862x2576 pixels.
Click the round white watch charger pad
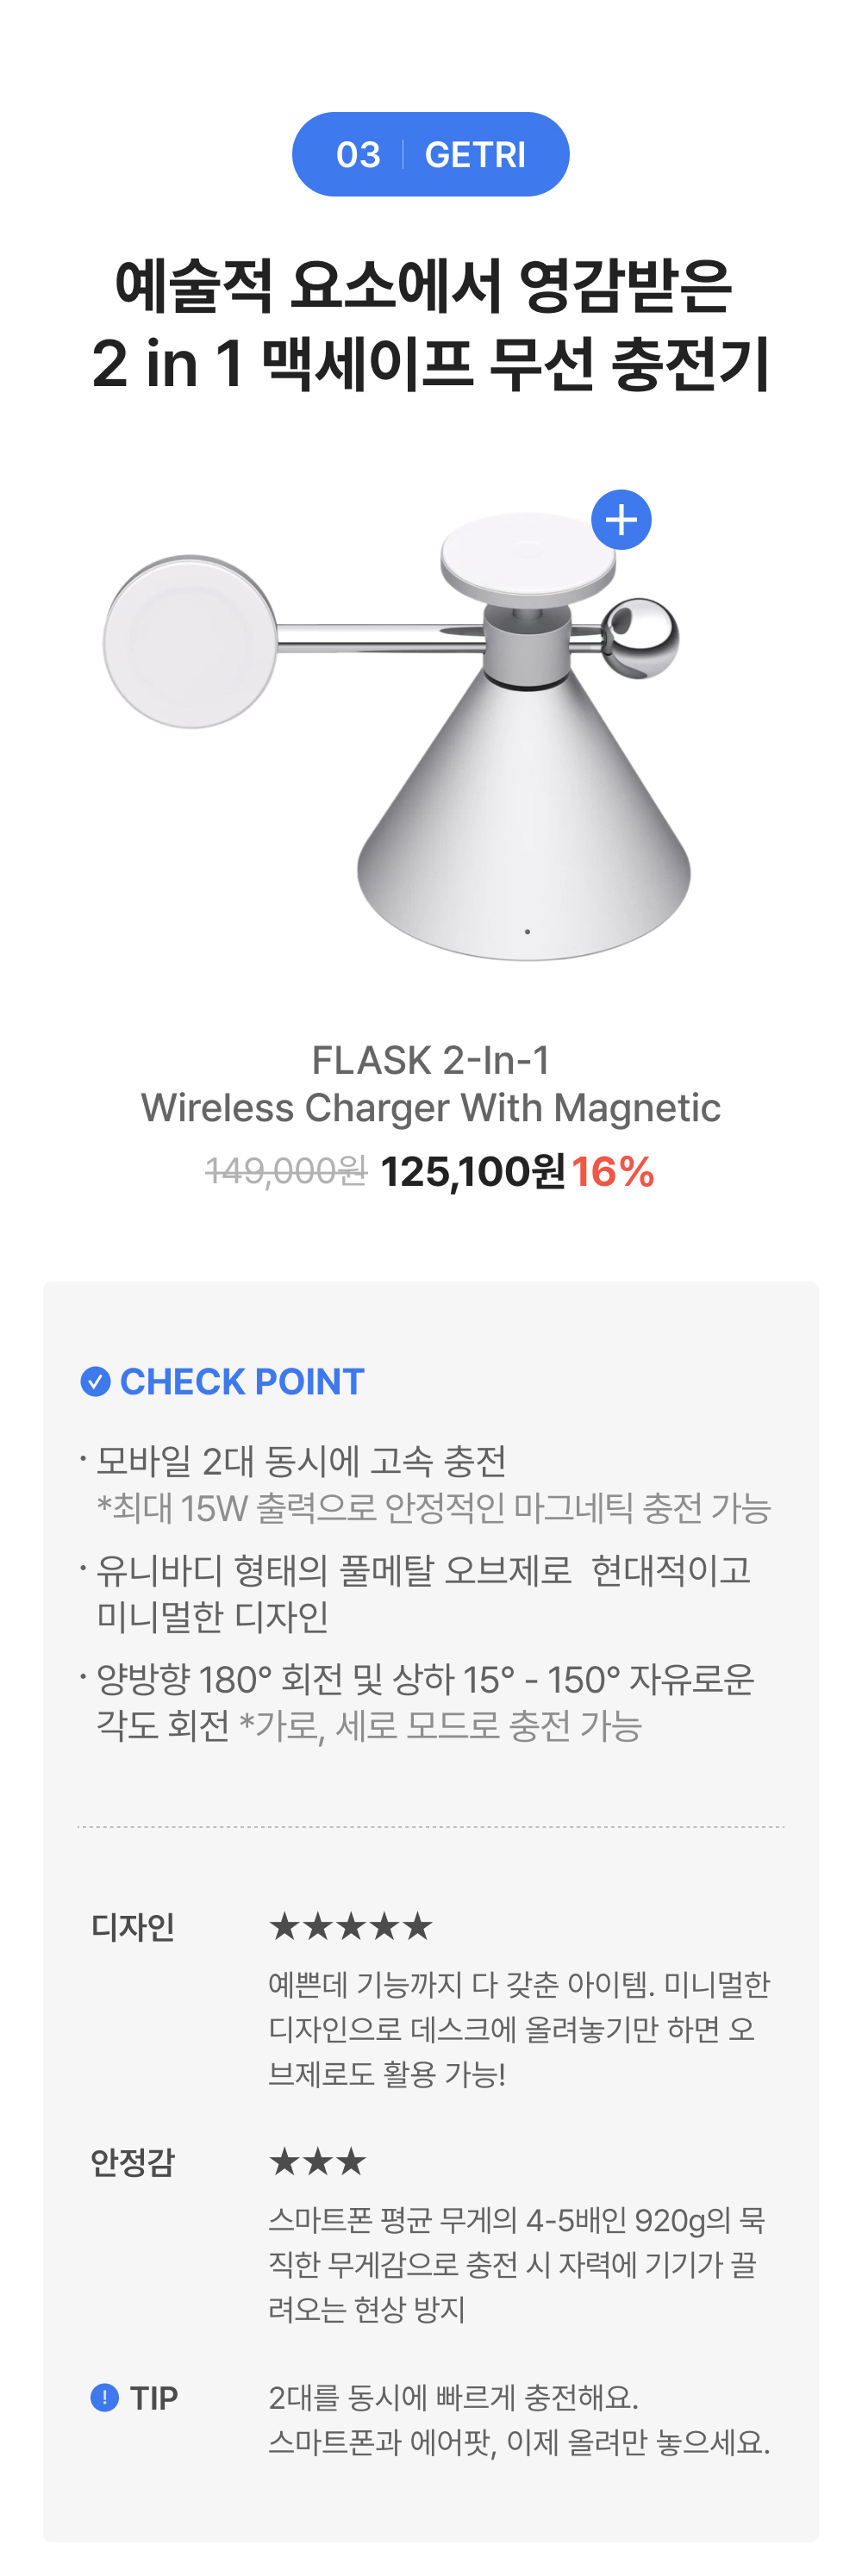click(x=190, y=642)
